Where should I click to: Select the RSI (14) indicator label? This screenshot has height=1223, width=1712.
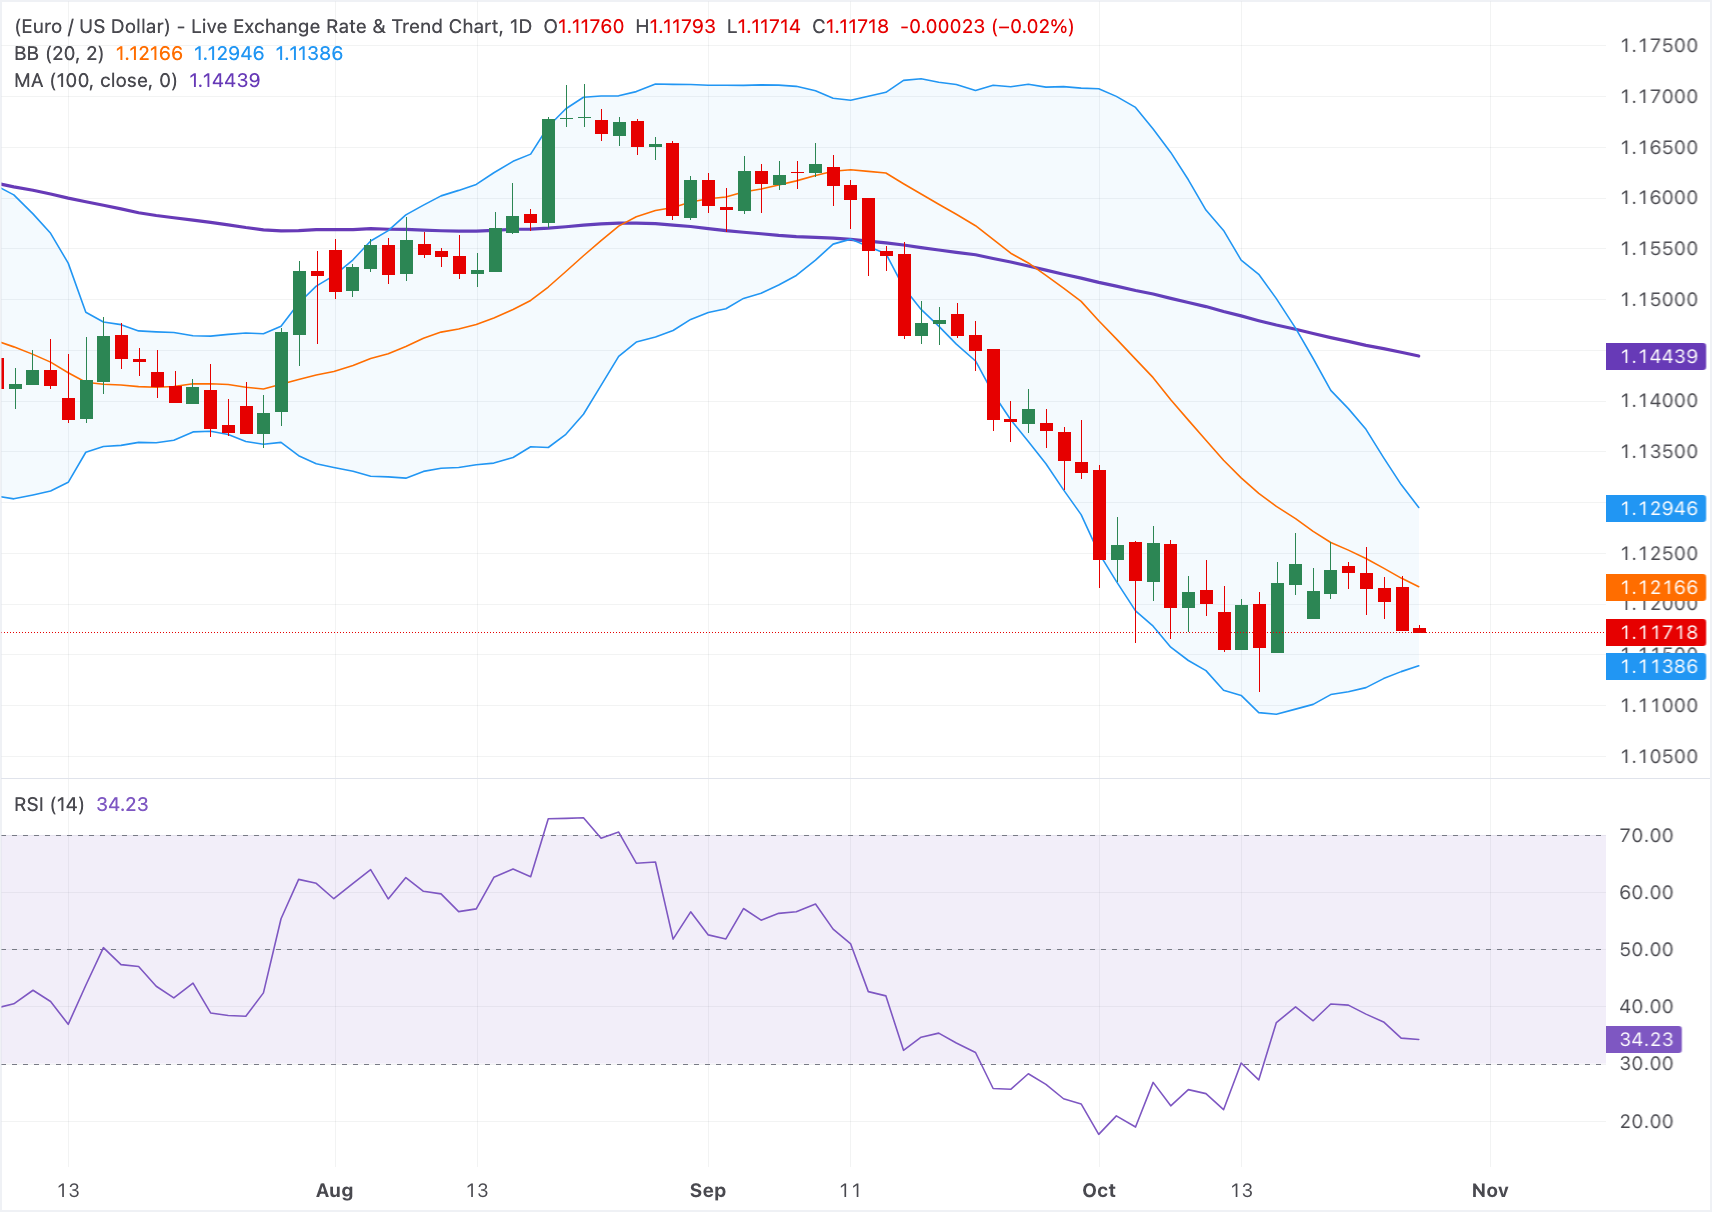point(49,804)
